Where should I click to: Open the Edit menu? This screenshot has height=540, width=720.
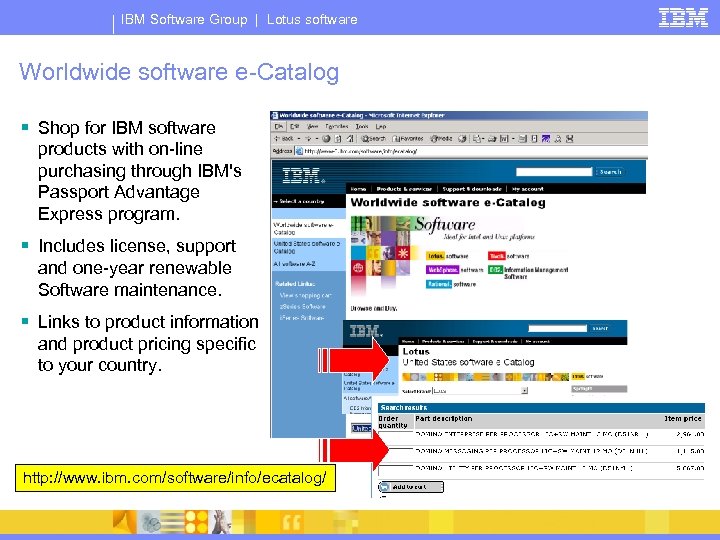294,126
